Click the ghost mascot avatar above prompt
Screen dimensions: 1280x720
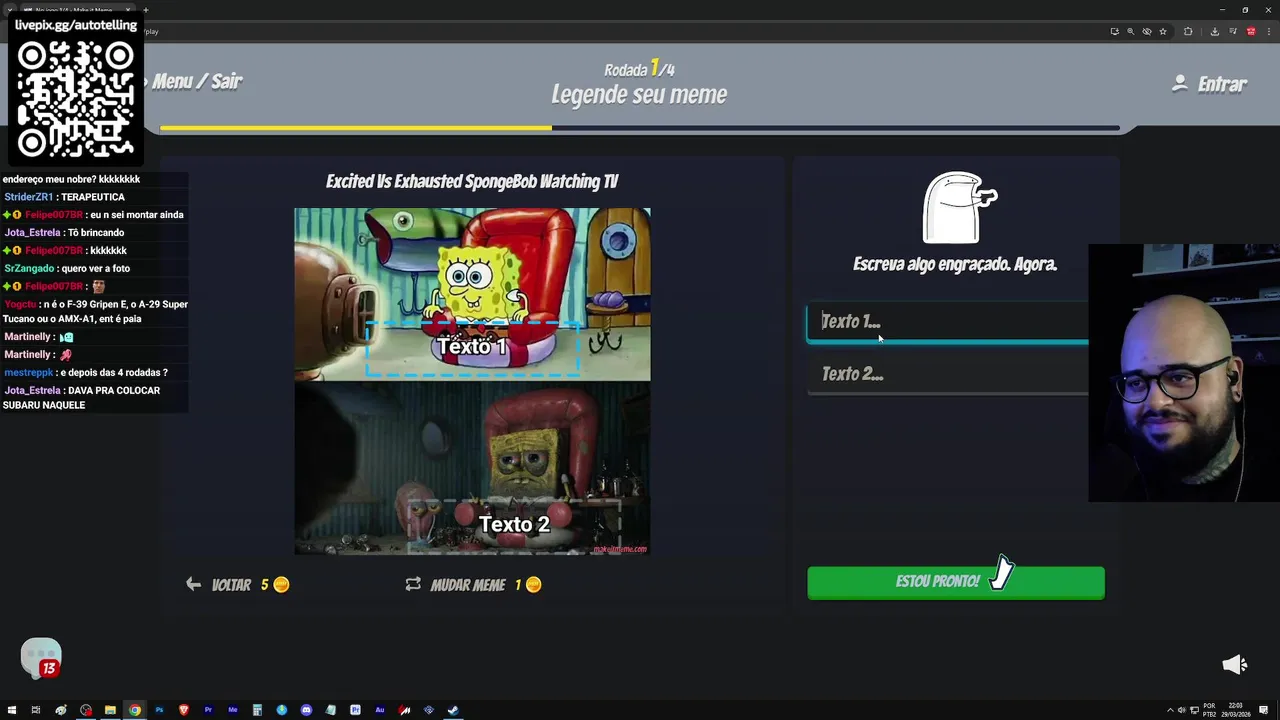[x=958, y=208]
